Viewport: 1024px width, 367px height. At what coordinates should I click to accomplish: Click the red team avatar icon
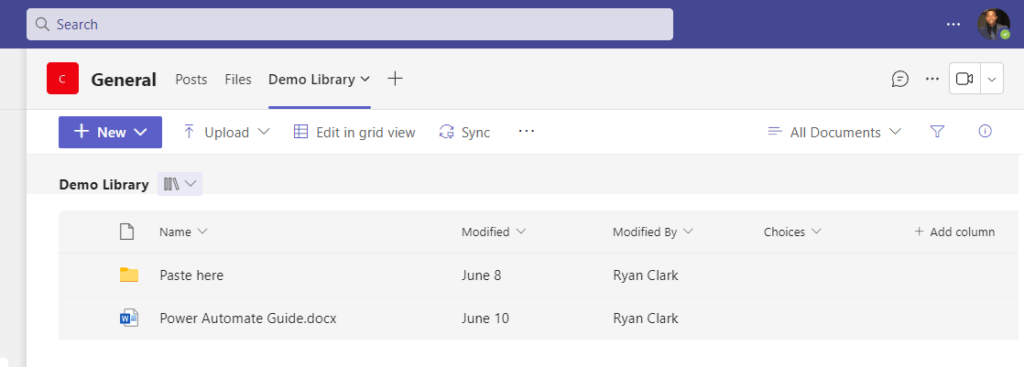(x=63, y=79)
